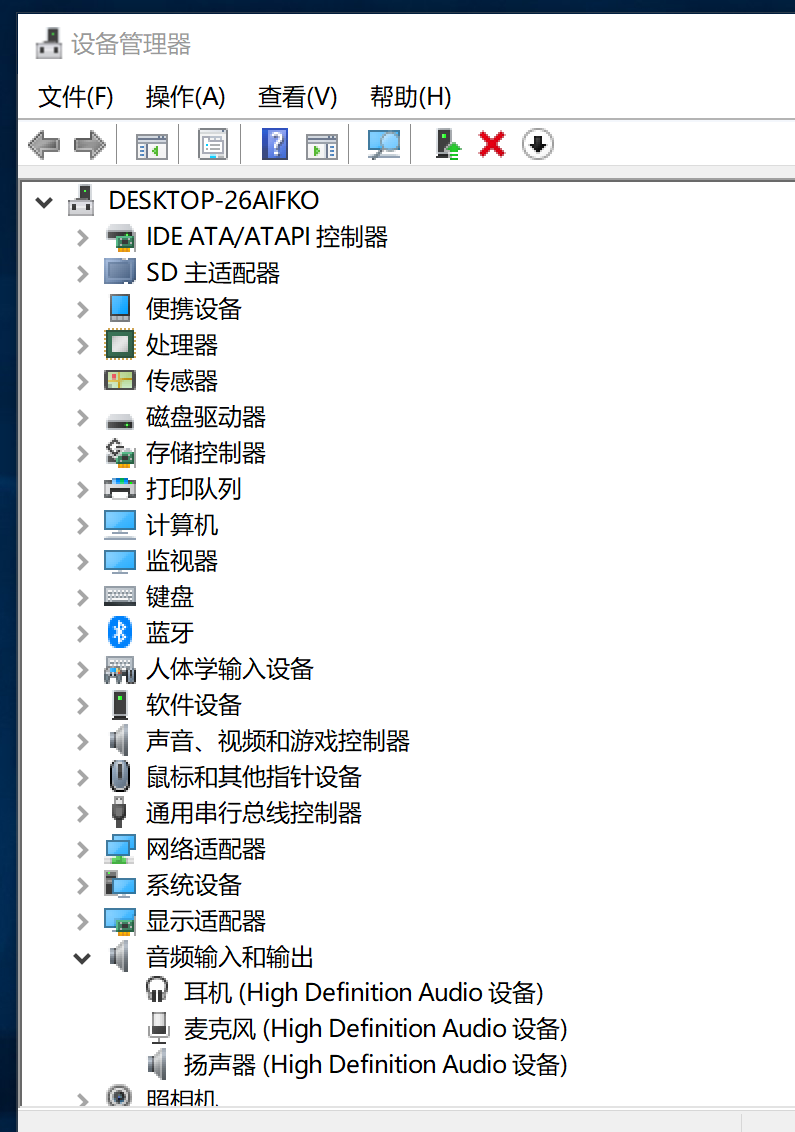Open the 操作(A) menu
Viewport: 795px width, 1132px height.
(x=185, y=97)
